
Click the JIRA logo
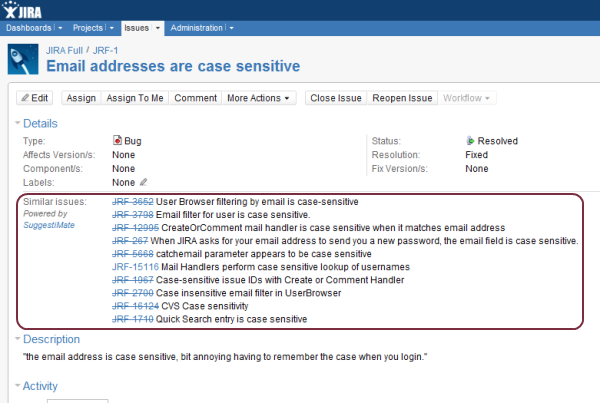32,10
